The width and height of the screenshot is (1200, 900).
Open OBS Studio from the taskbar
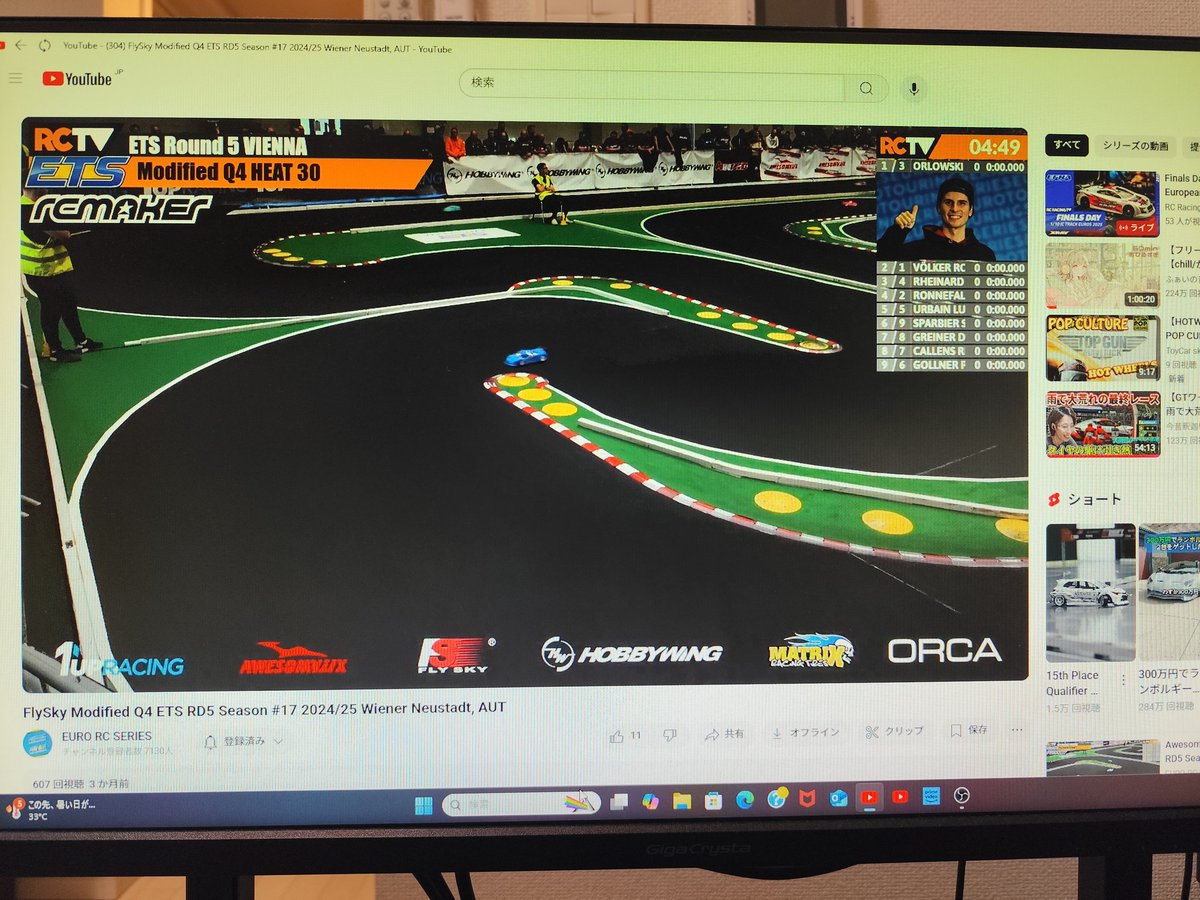click(x=961, y=795)
